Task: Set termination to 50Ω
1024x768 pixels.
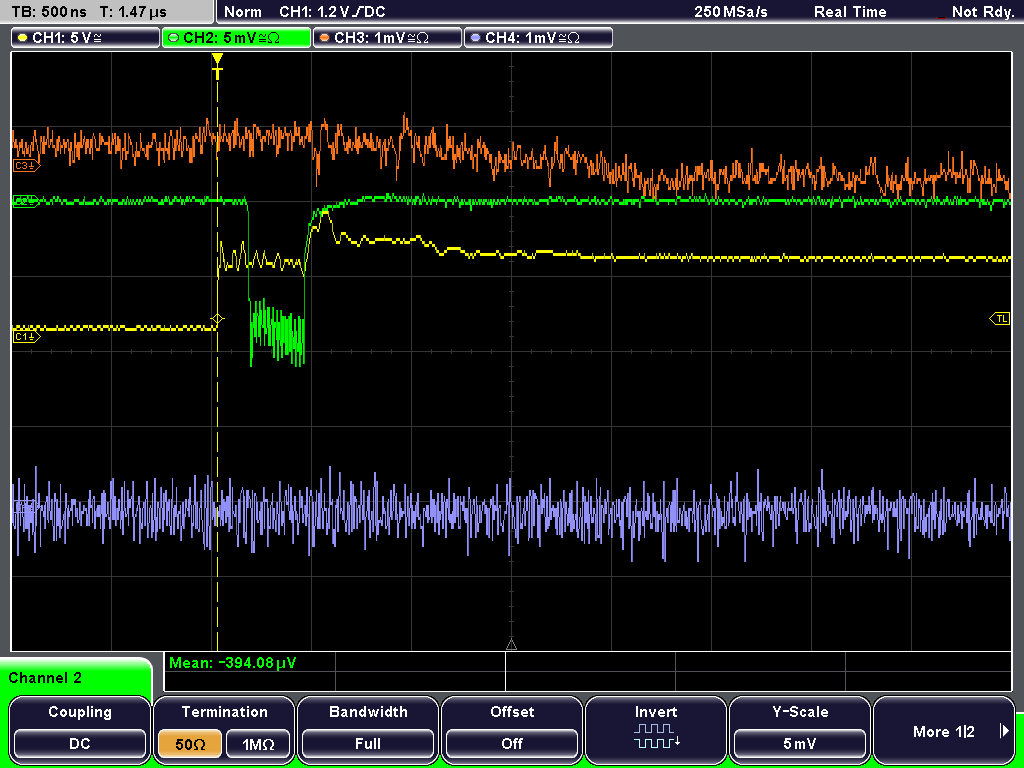Action: (190, 744)
